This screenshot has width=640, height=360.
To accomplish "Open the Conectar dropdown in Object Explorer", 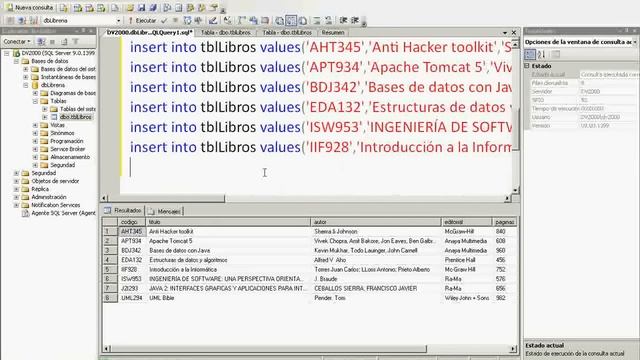I will tap(17, 42).
